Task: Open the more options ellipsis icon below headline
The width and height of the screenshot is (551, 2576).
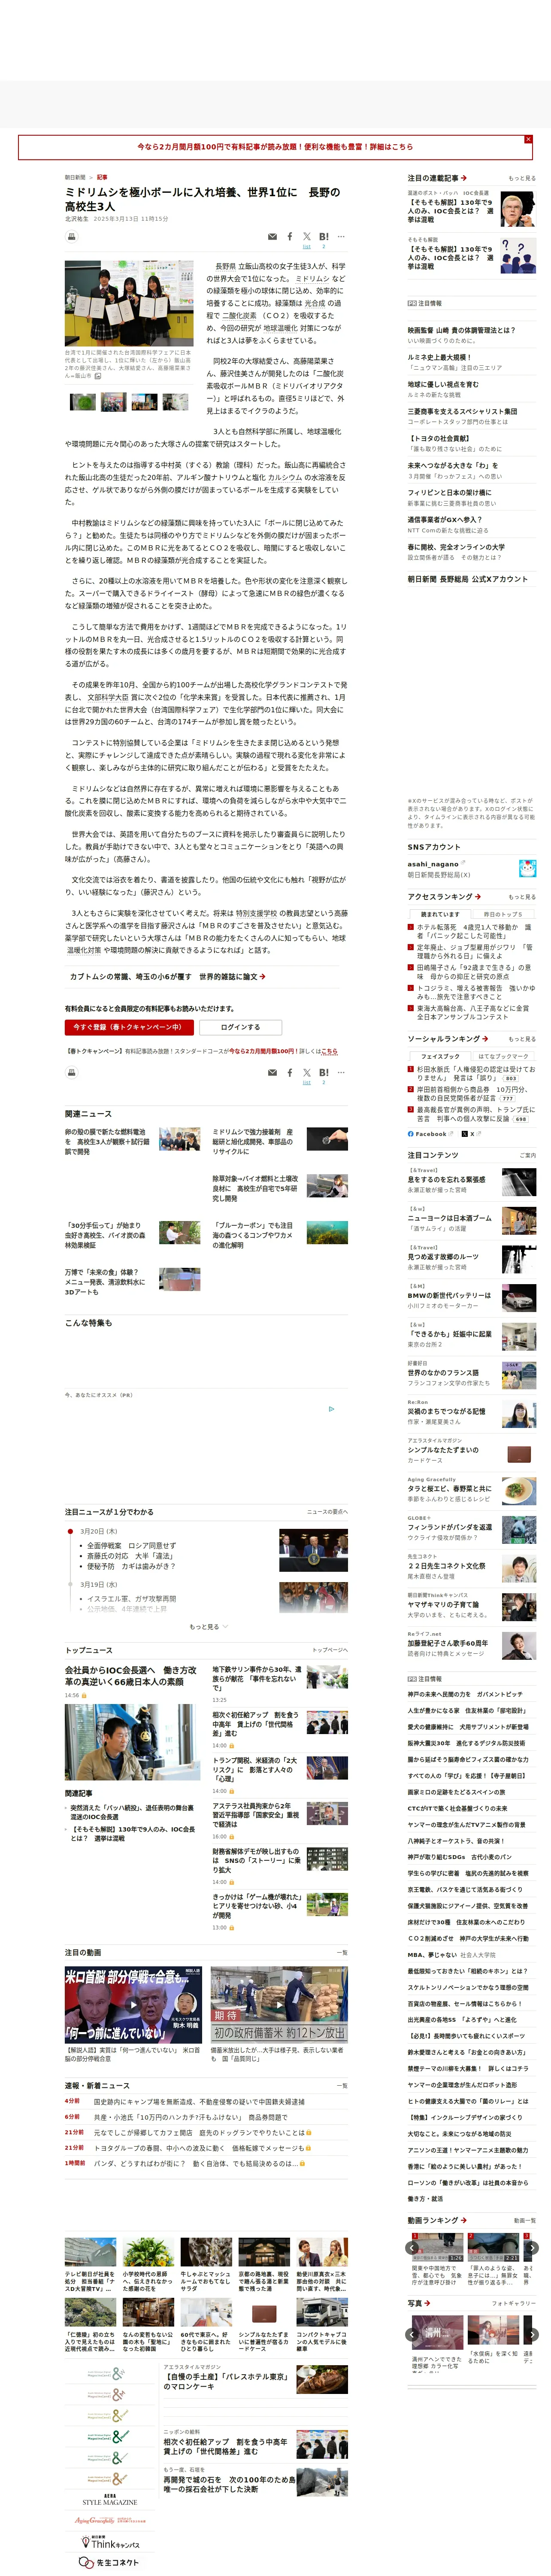Action: click(x=341, y=237)
